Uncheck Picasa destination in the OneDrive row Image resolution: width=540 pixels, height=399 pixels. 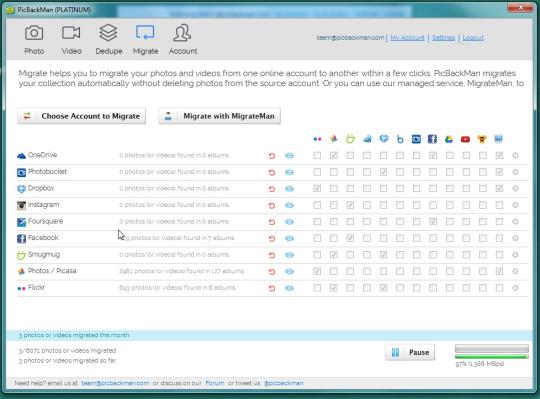coord(334,155)
